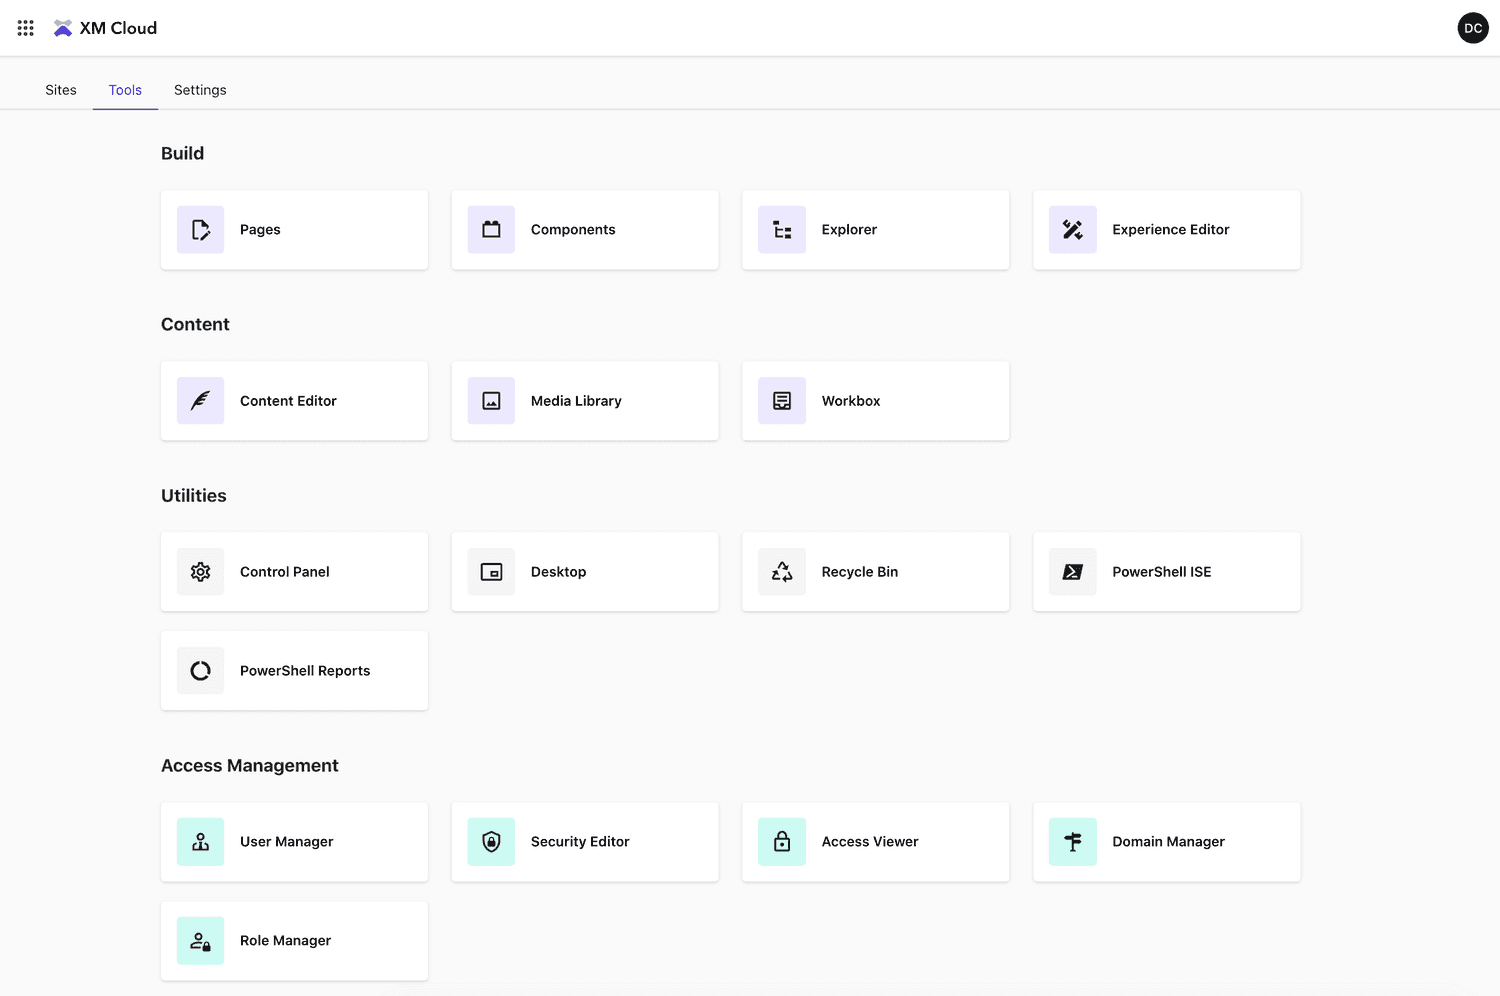1500x996 pixels.
Task: Click the Control Panel gear icon
Action: coord(201,572)
